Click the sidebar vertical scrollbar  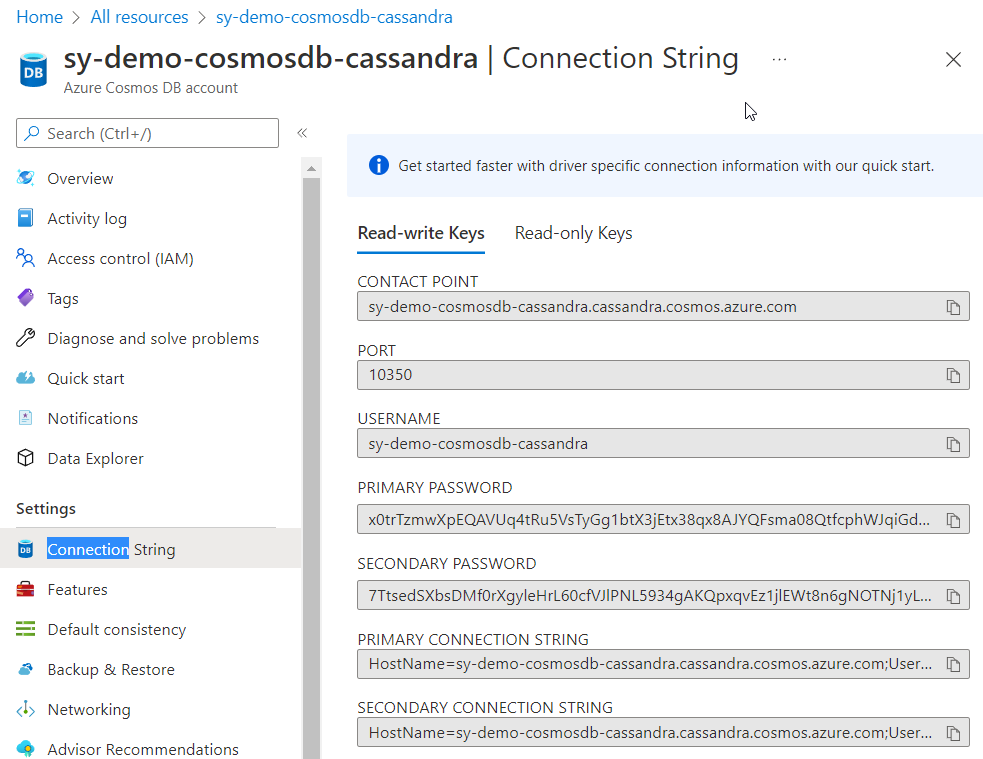tap(312, 468)
